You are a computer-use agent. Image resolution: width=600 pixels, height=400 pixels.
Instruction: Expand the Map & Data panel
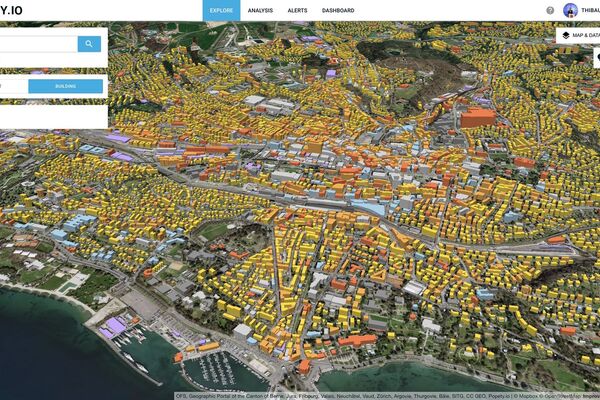click(x=586, y=34)
